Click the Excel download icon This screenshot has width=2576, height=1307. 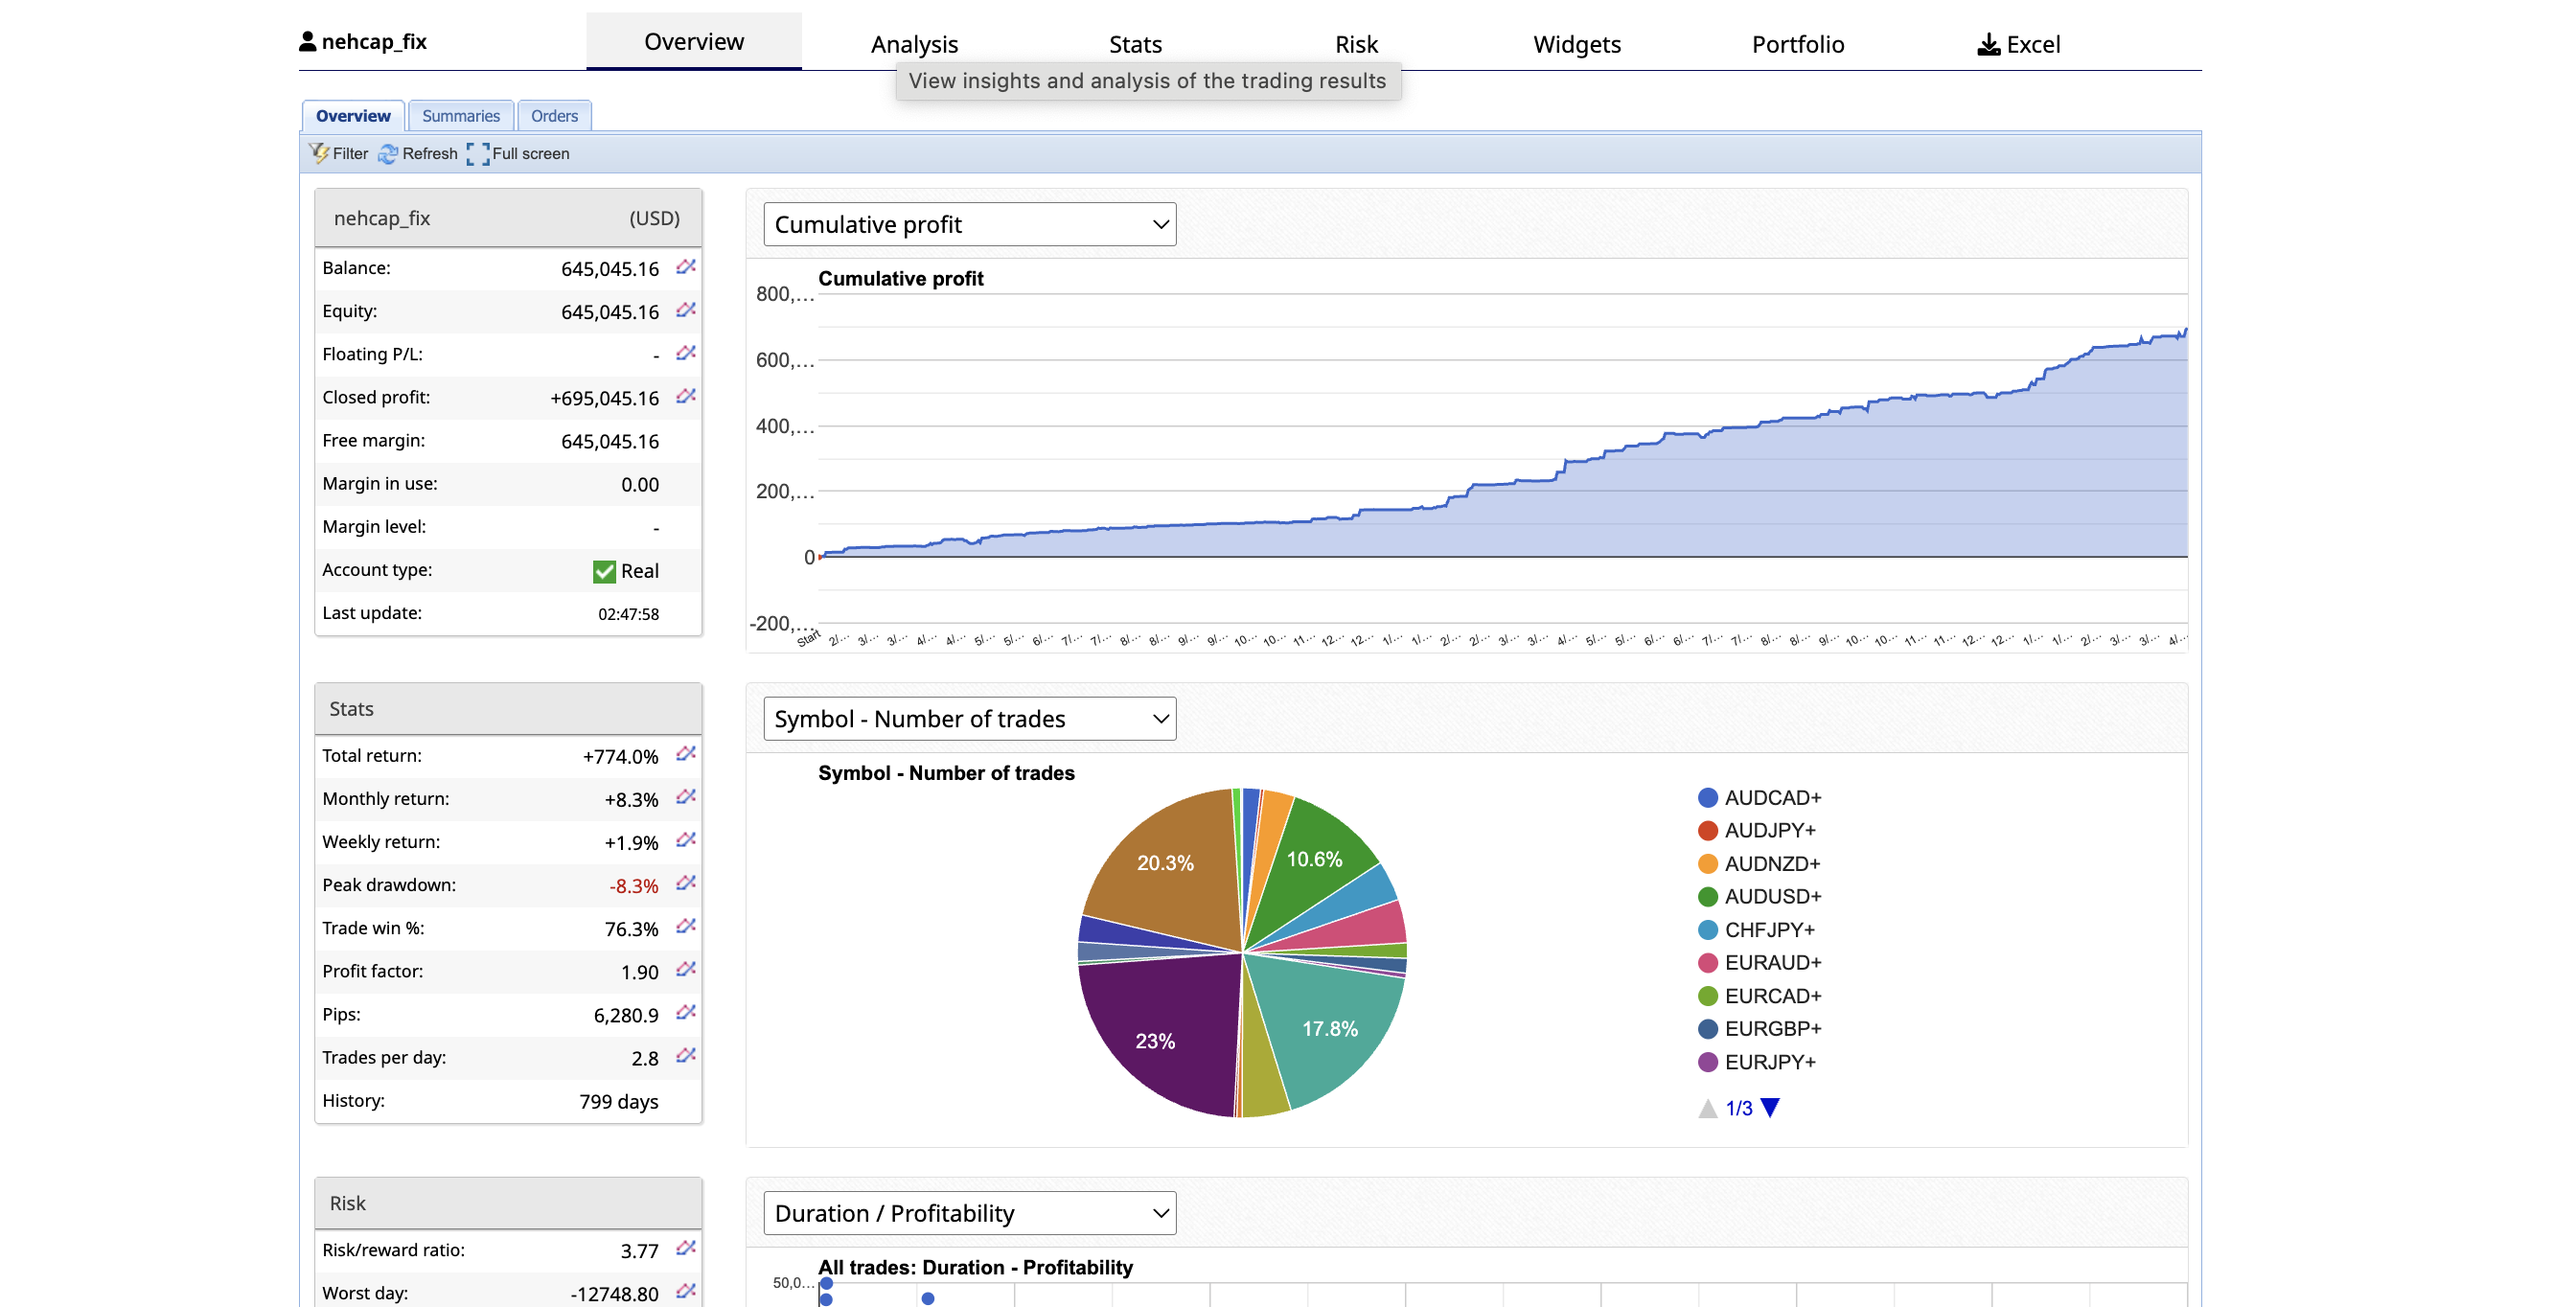tap(1988, 44)
